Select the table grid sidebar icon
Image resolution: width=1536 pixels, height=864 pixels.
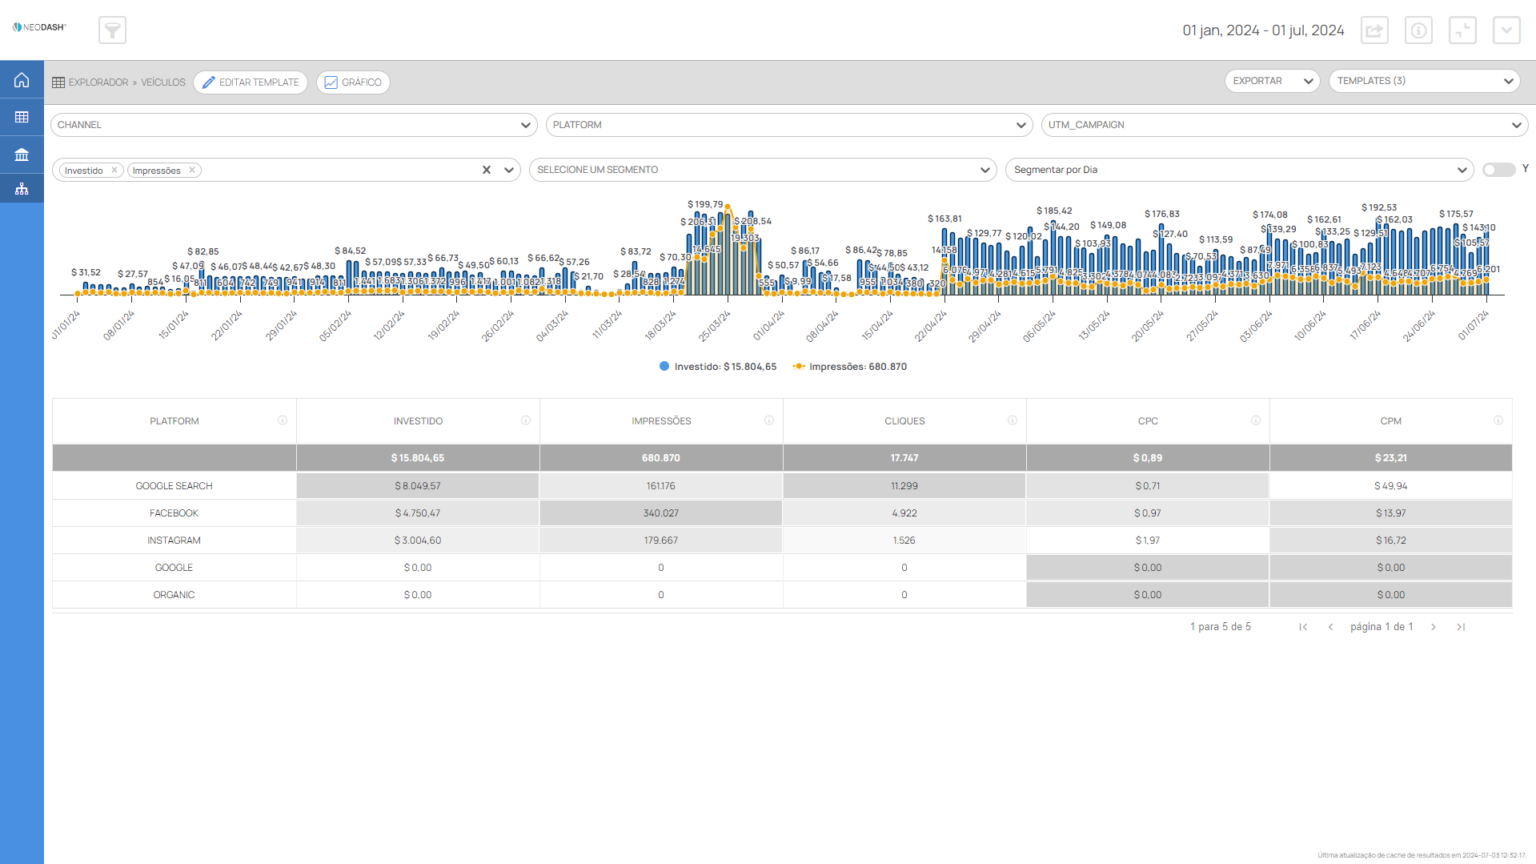click(21, 117)
